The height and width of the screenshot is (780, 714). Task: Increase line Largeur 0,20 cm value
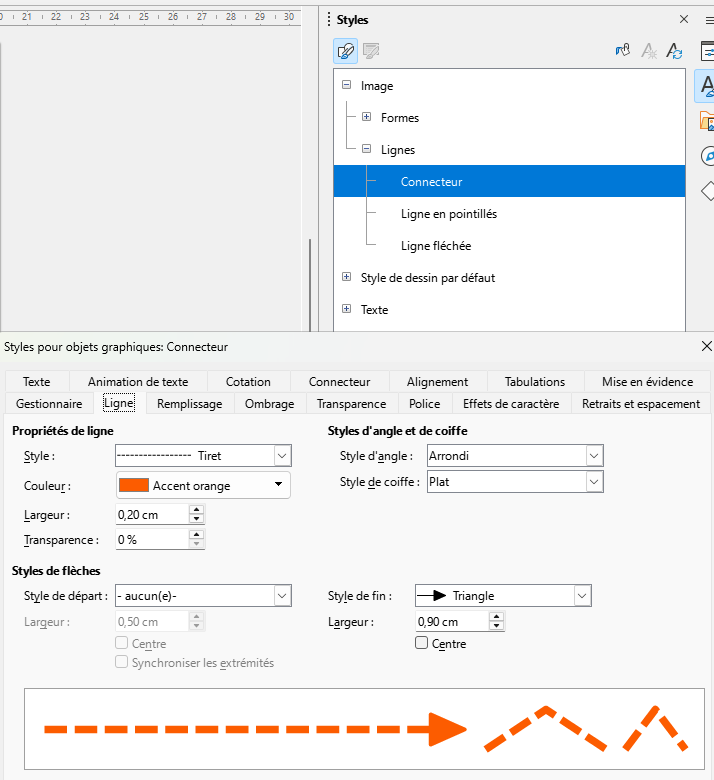(x=197, y=510)
